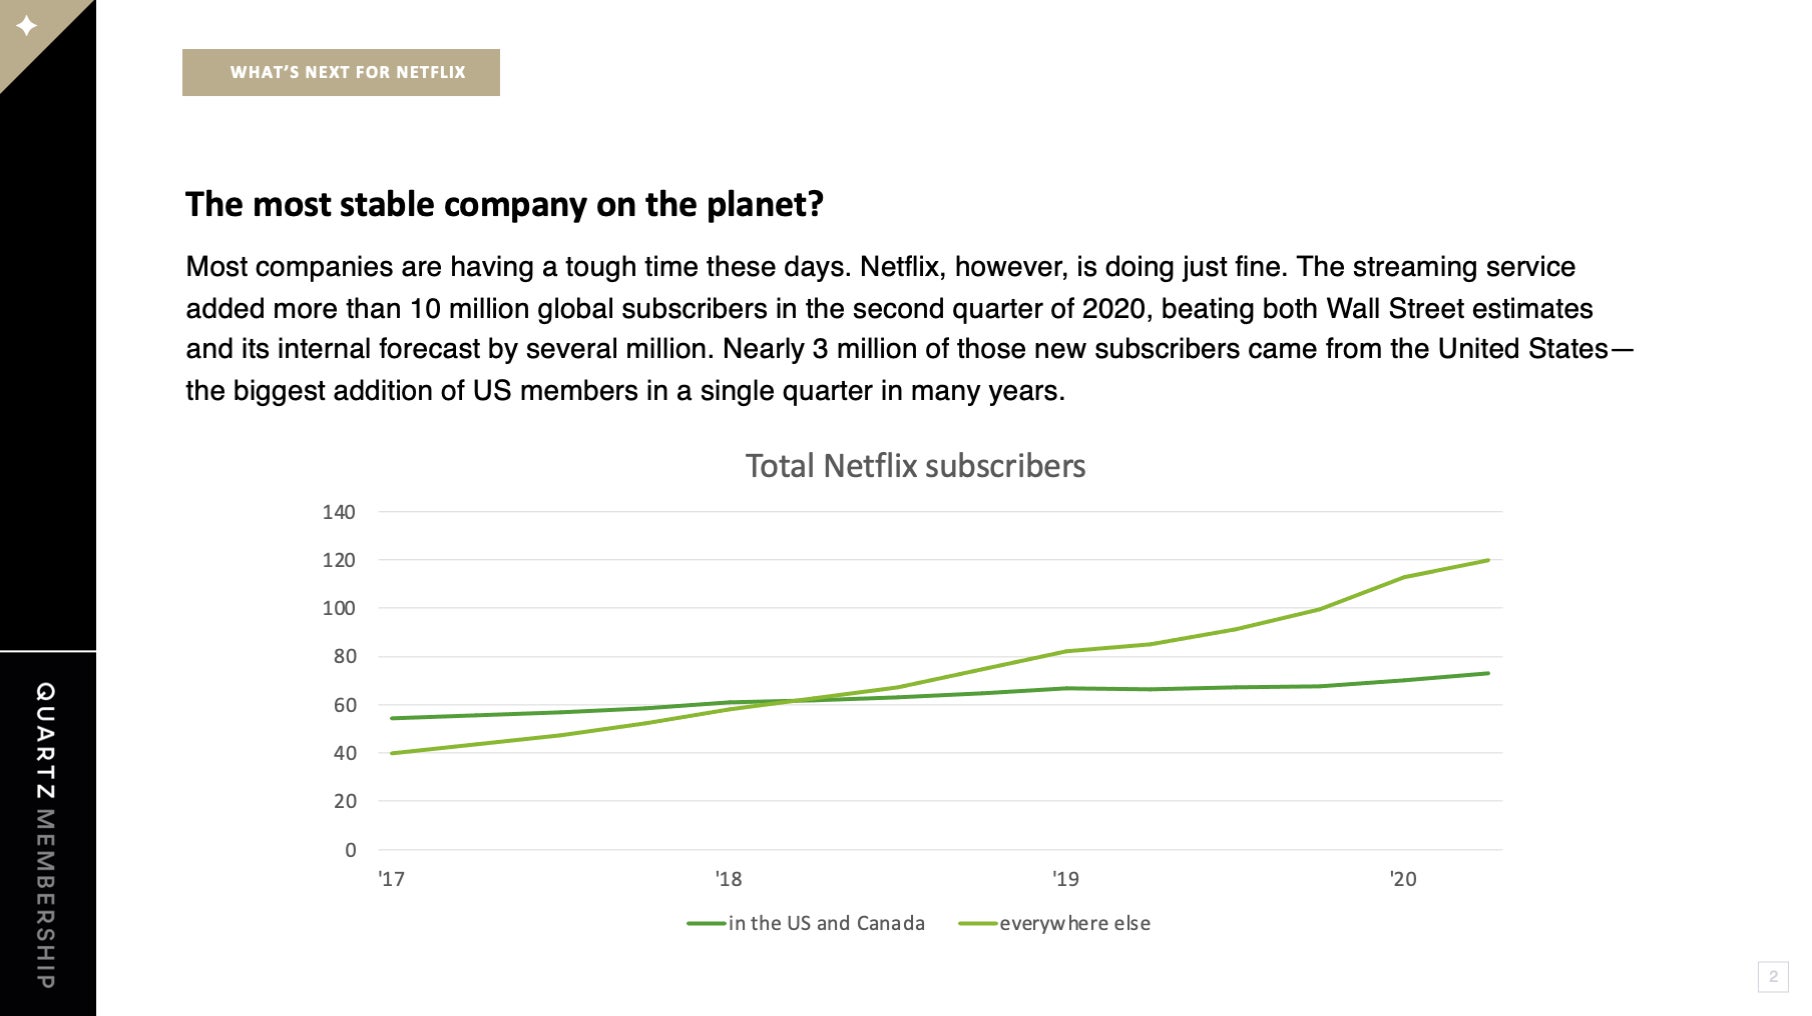Click the 0 y-axis value

point(350,850)
